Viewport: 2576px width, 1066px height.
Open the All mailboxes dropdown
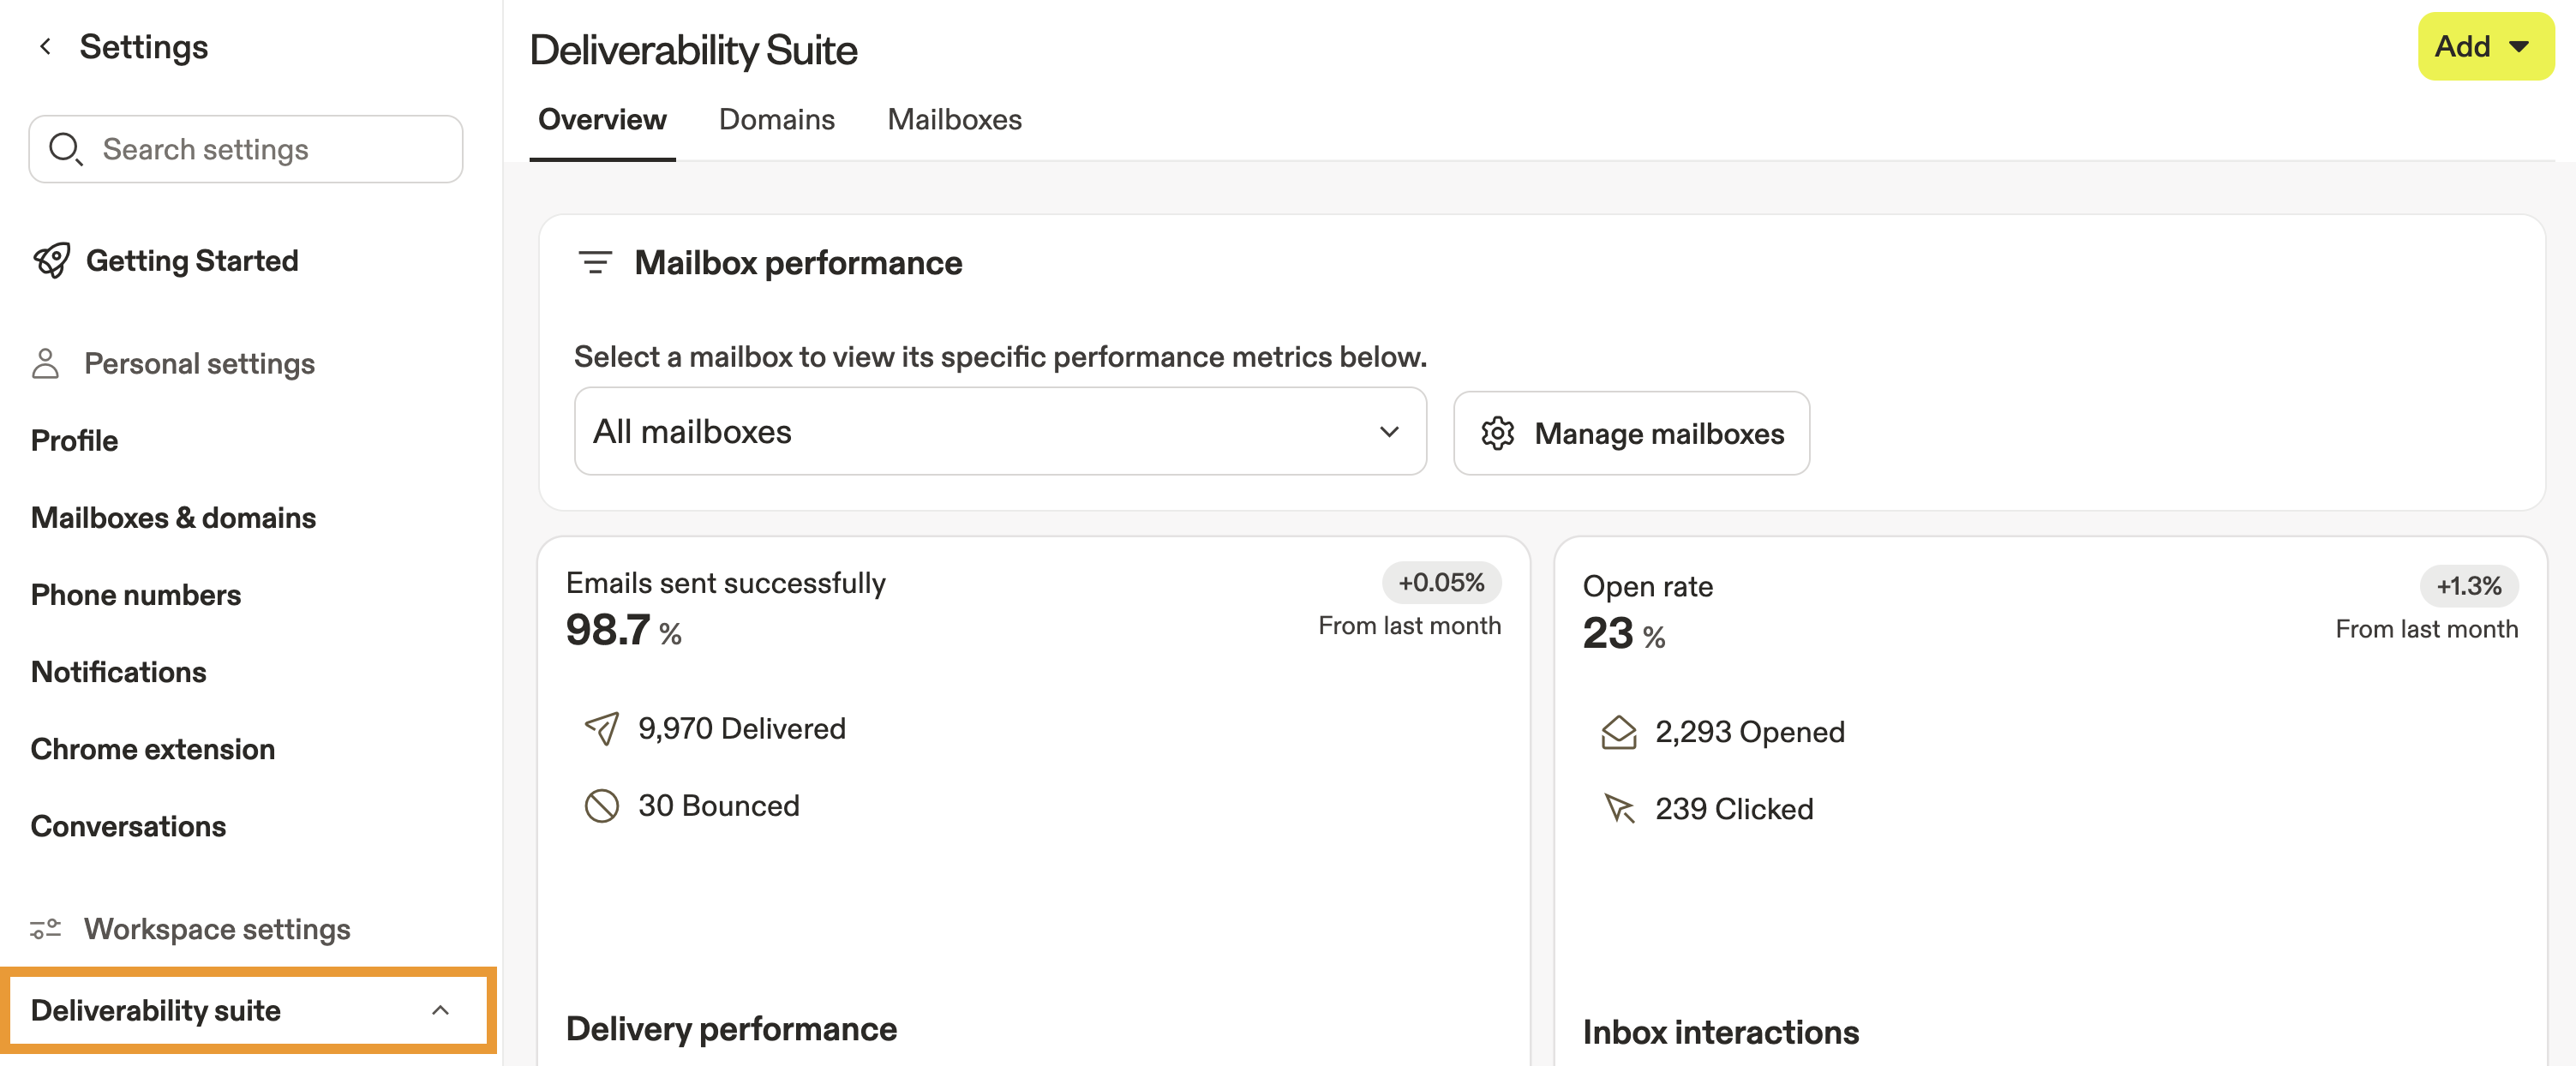1000,432
